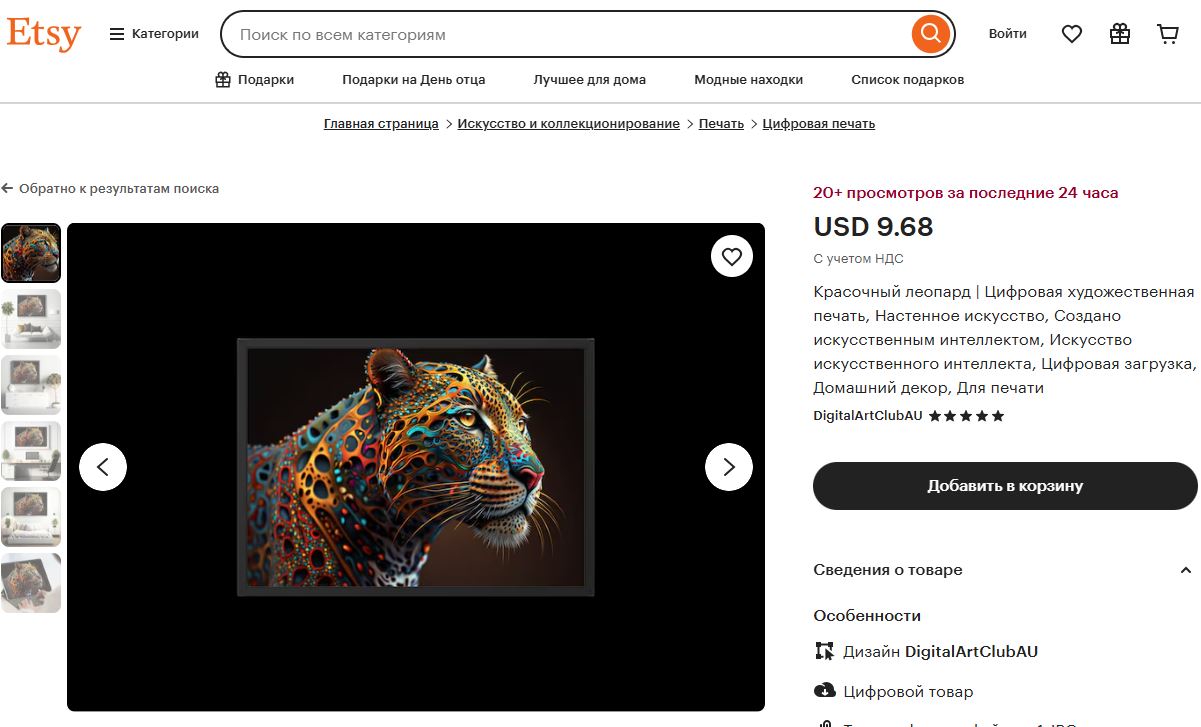Open the gift icon in header
This screenshot has width=1201, height=727.
(x=1120, y=34)
